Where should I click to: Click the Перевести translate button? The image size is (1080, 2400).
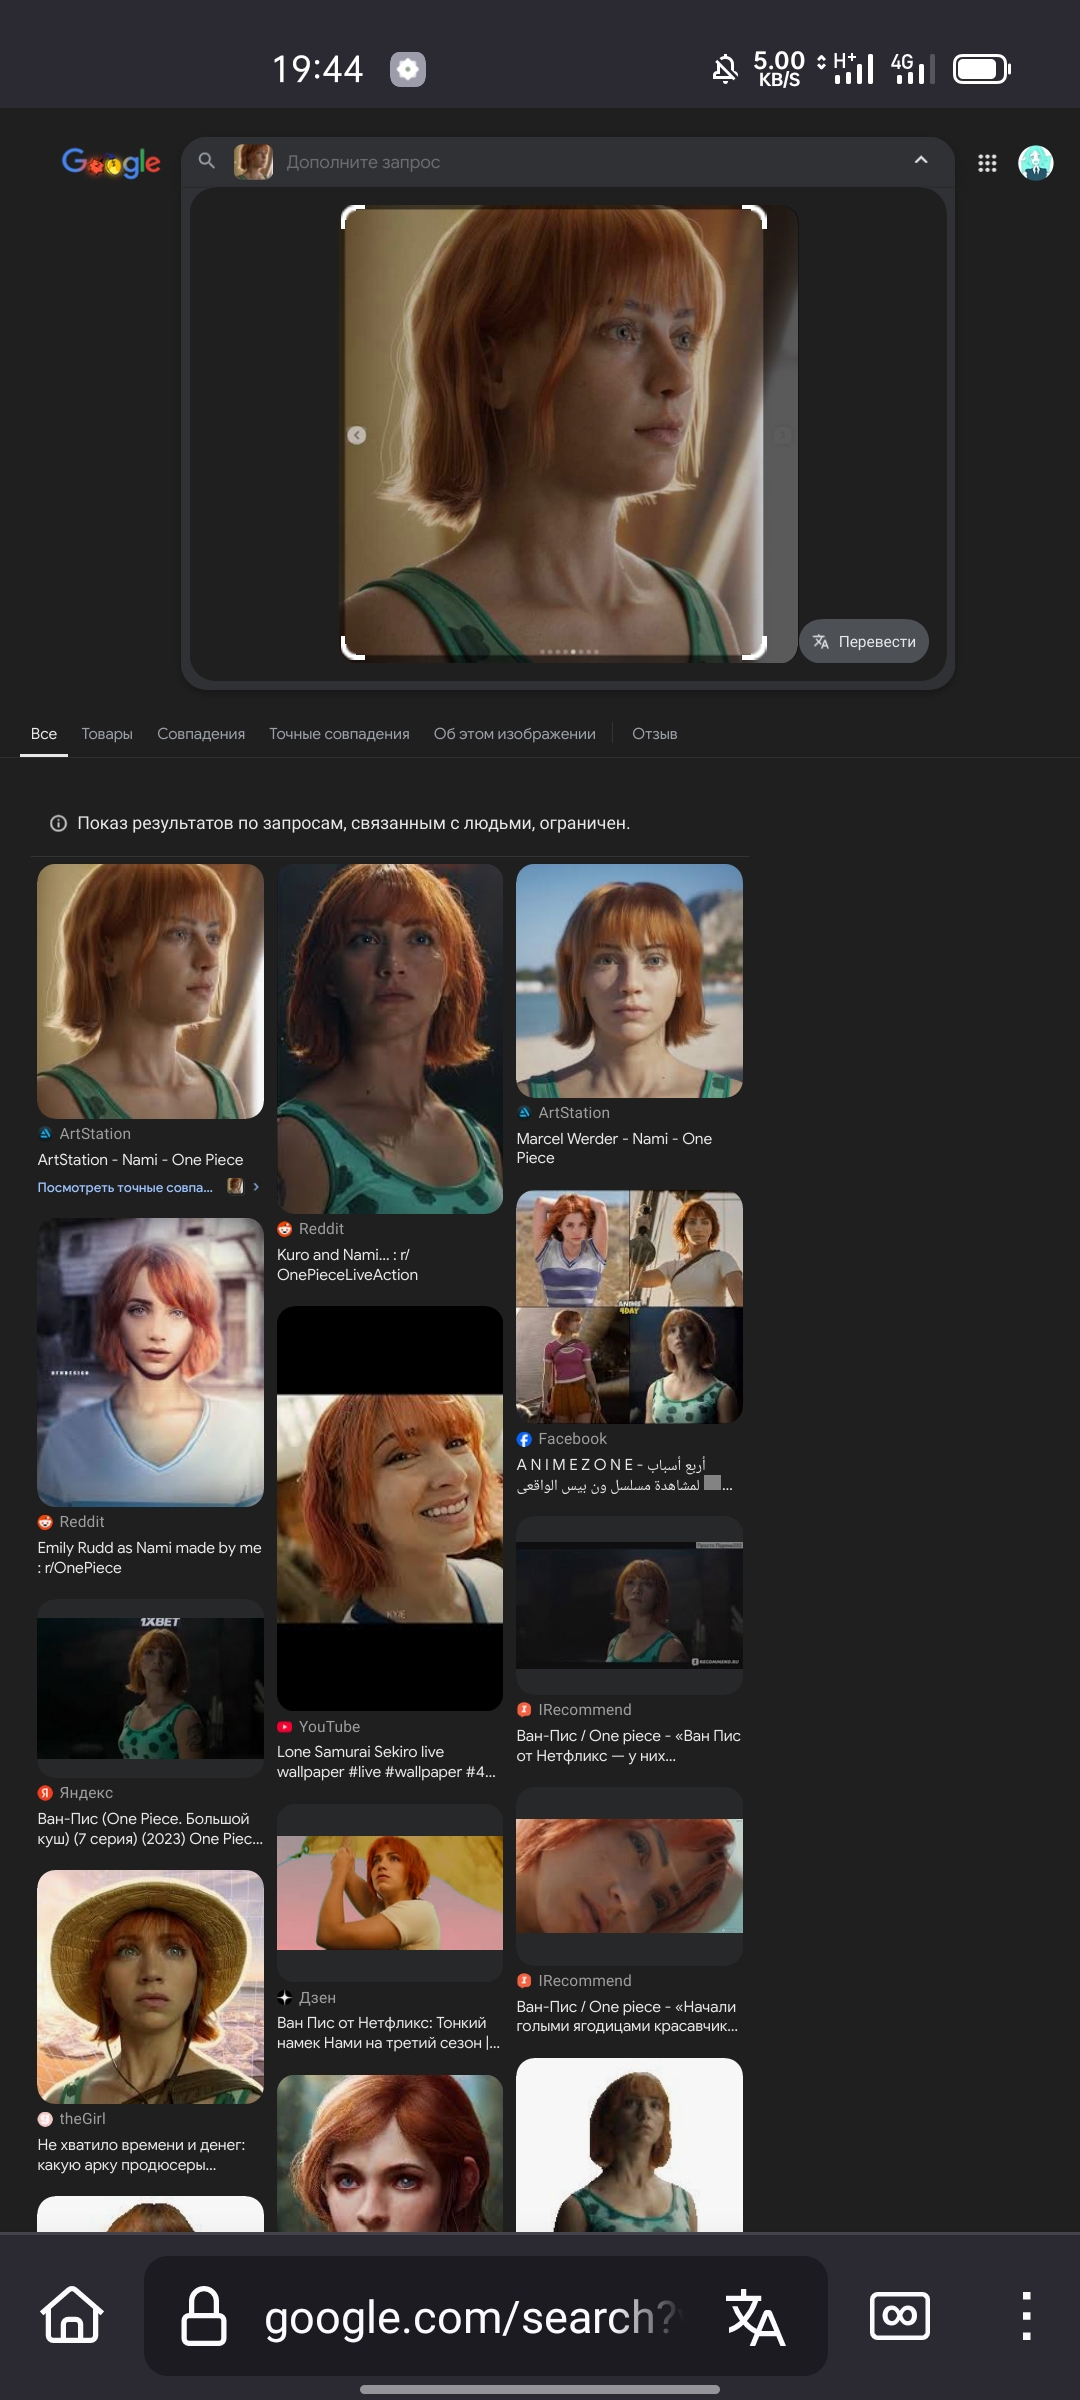coord(864,642)
